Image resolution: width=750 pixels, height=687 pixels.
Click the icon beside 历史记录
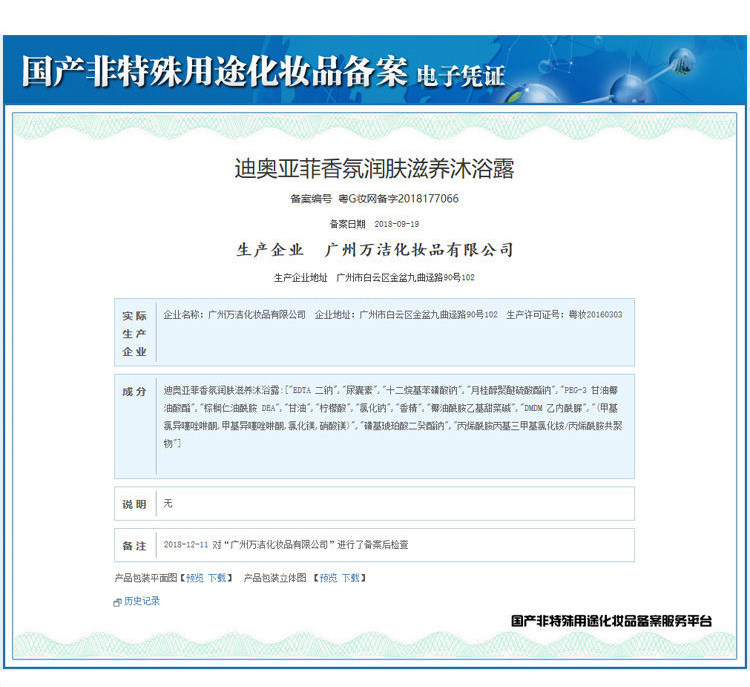coord(117,602)
